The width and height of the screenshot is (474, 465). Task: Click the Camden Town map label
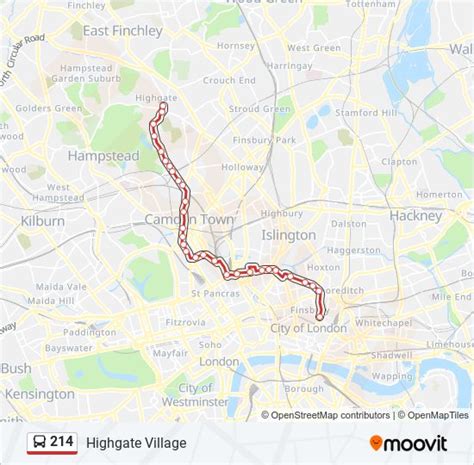(189, 219)
